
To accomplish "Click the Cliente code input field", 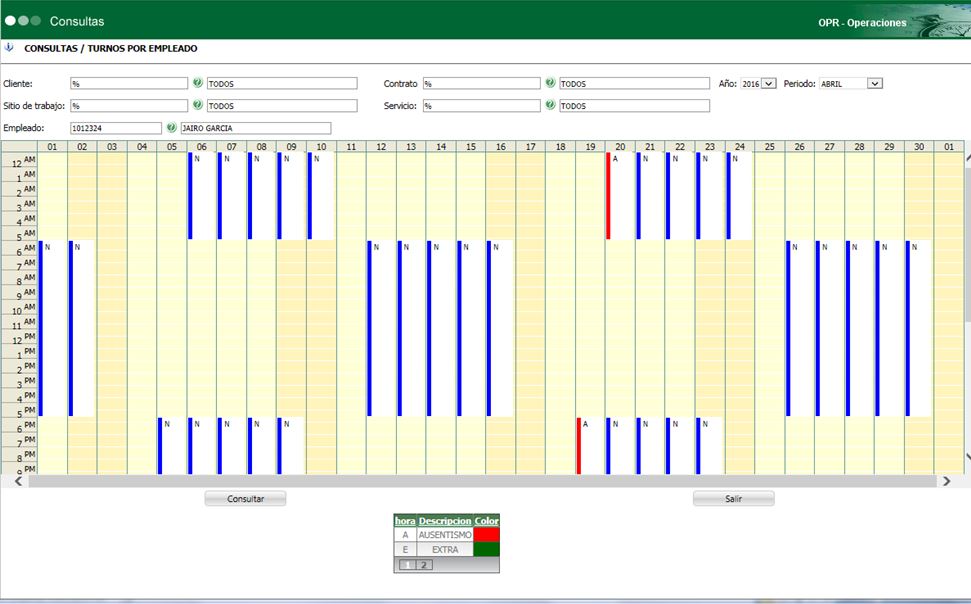I will 128,84.
